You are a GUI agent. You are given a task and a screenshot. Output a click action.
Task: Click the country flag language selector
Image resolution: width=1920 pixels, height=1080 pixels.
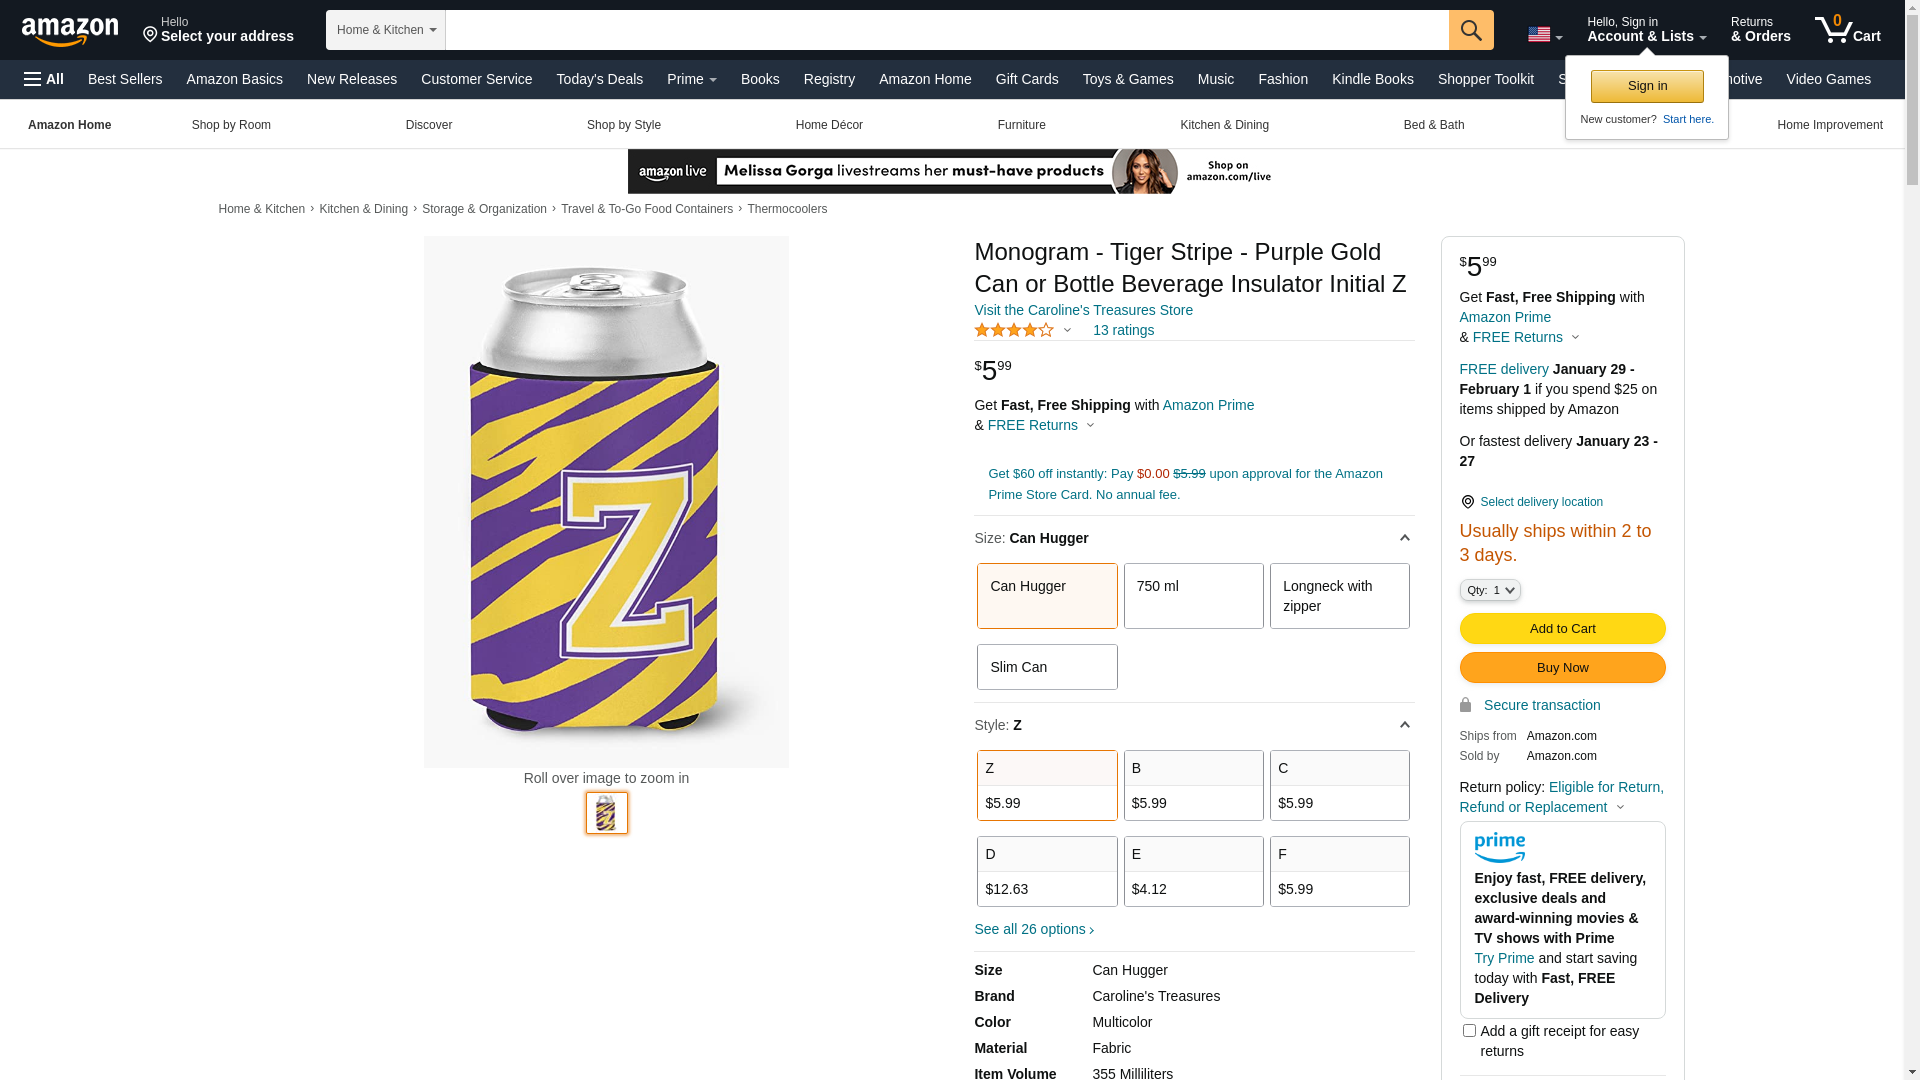pos(1544,35)
